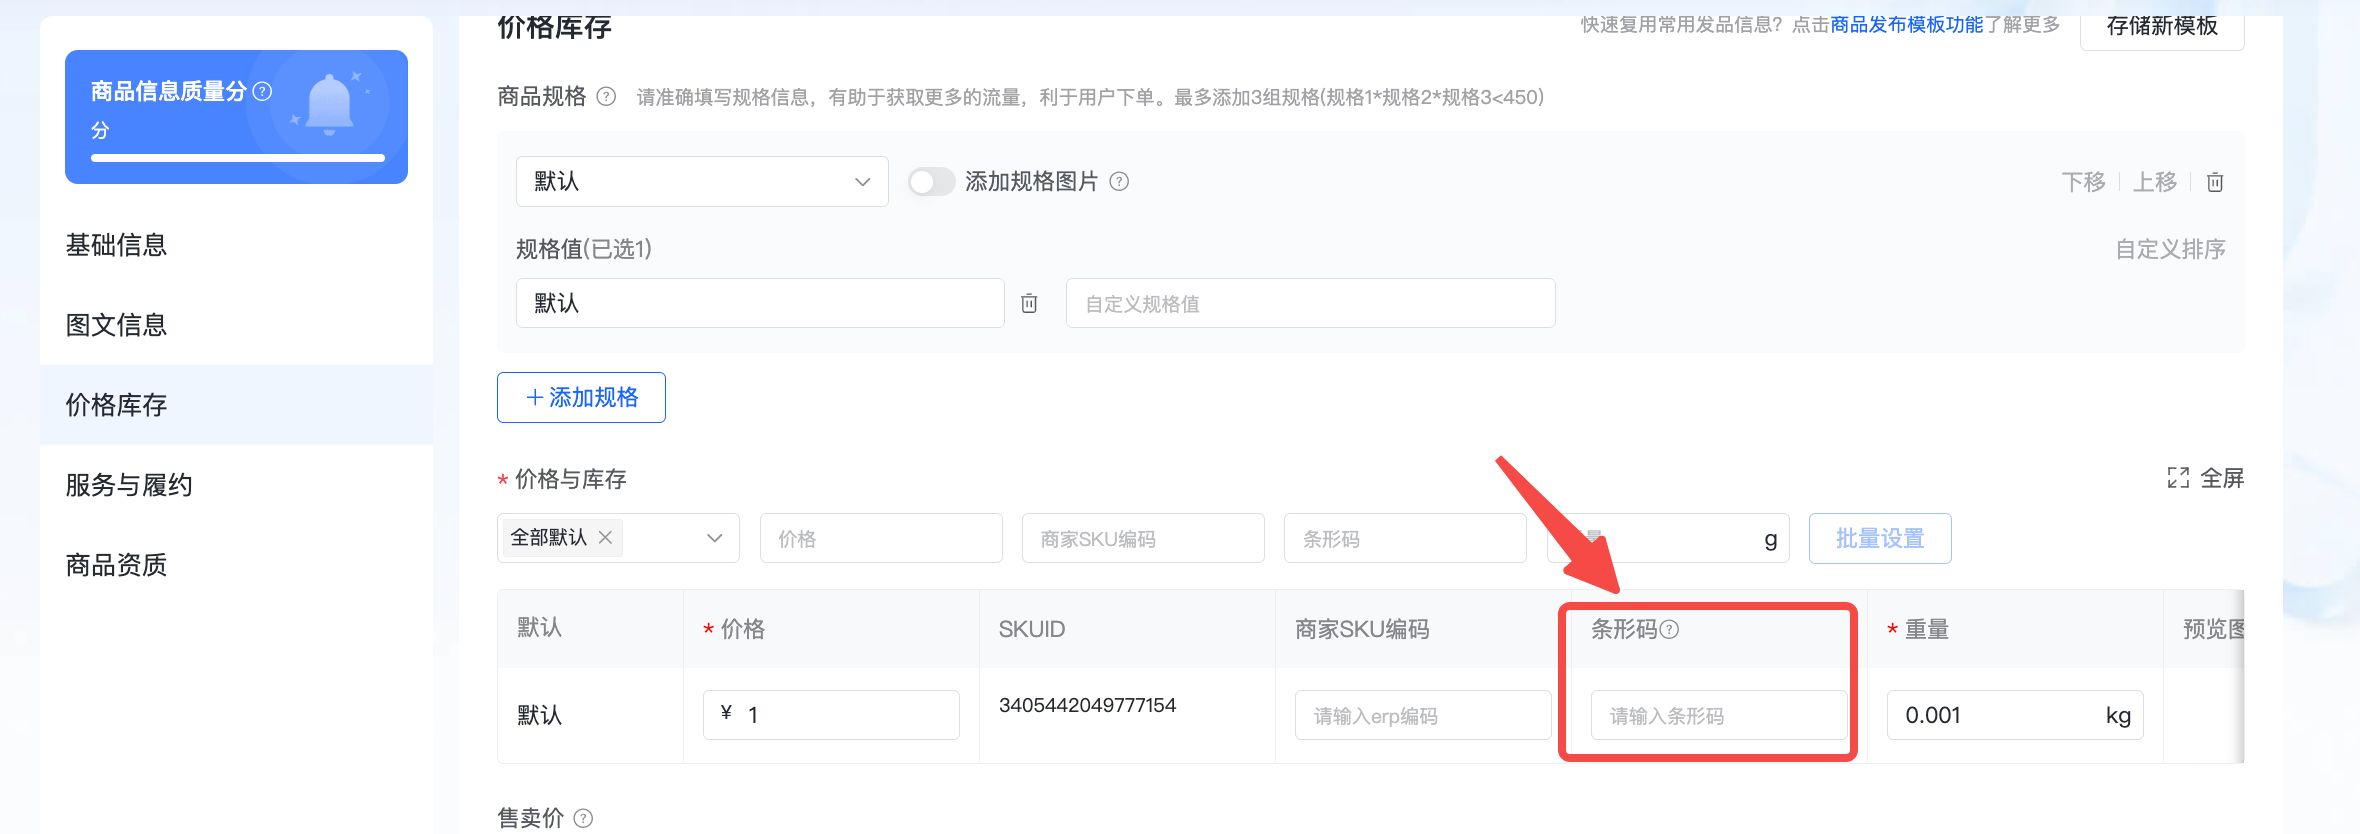Click 上移 to move spec up
The width and height of the screenshot is (2360, 834).
pyautogui.click(x=2155, y=182)
